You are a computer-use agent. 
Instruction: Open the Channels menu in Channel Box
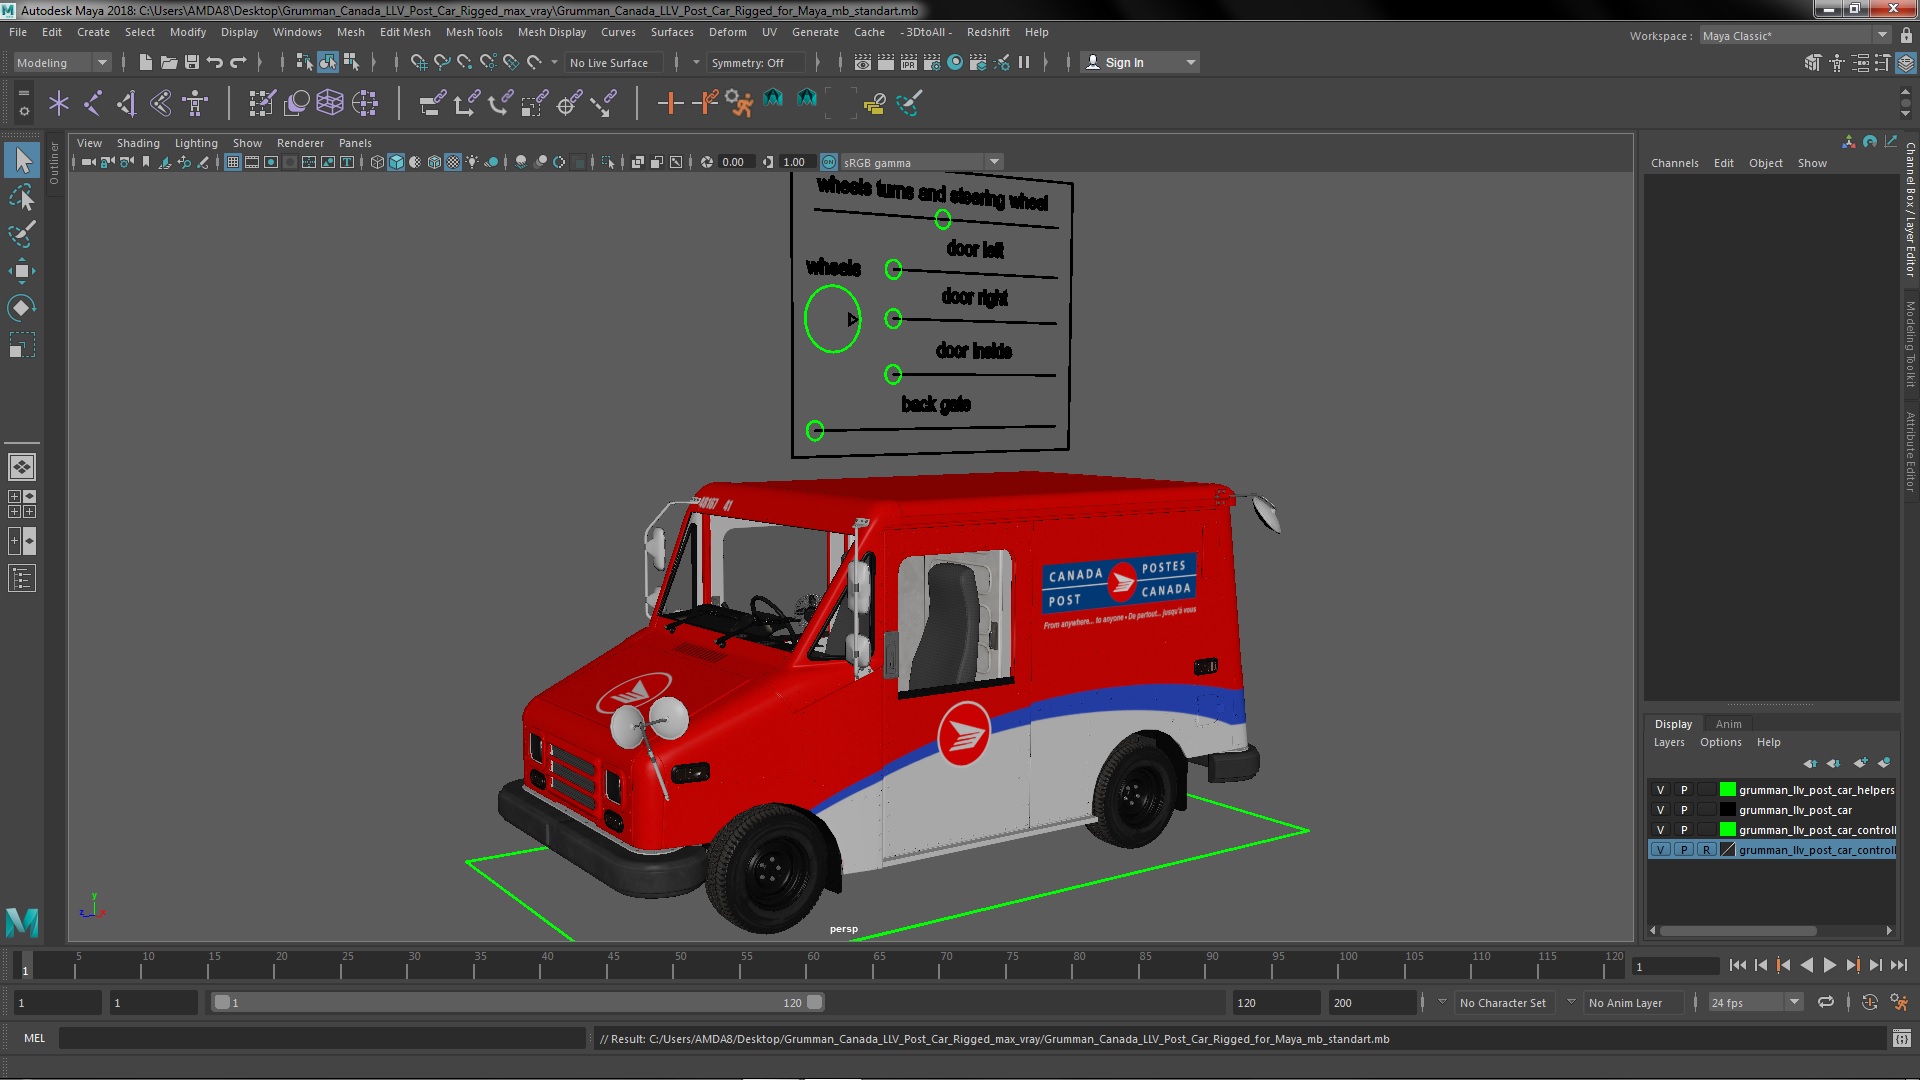(1674, 163)
